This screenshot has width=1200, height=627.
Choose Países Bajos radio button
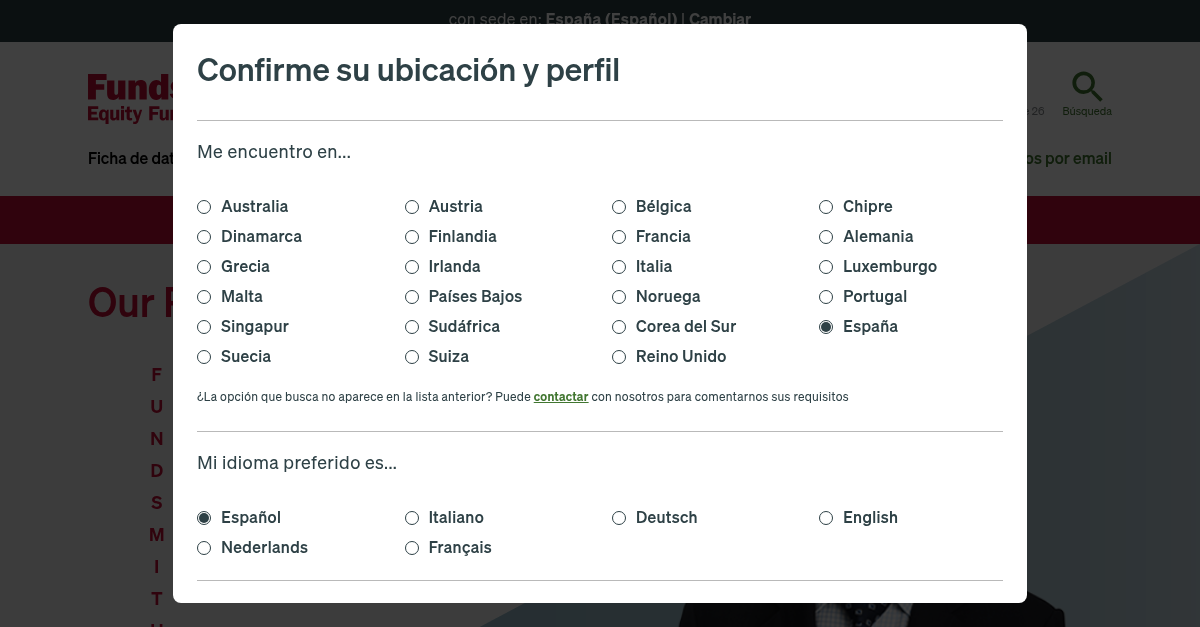point(412,297)
